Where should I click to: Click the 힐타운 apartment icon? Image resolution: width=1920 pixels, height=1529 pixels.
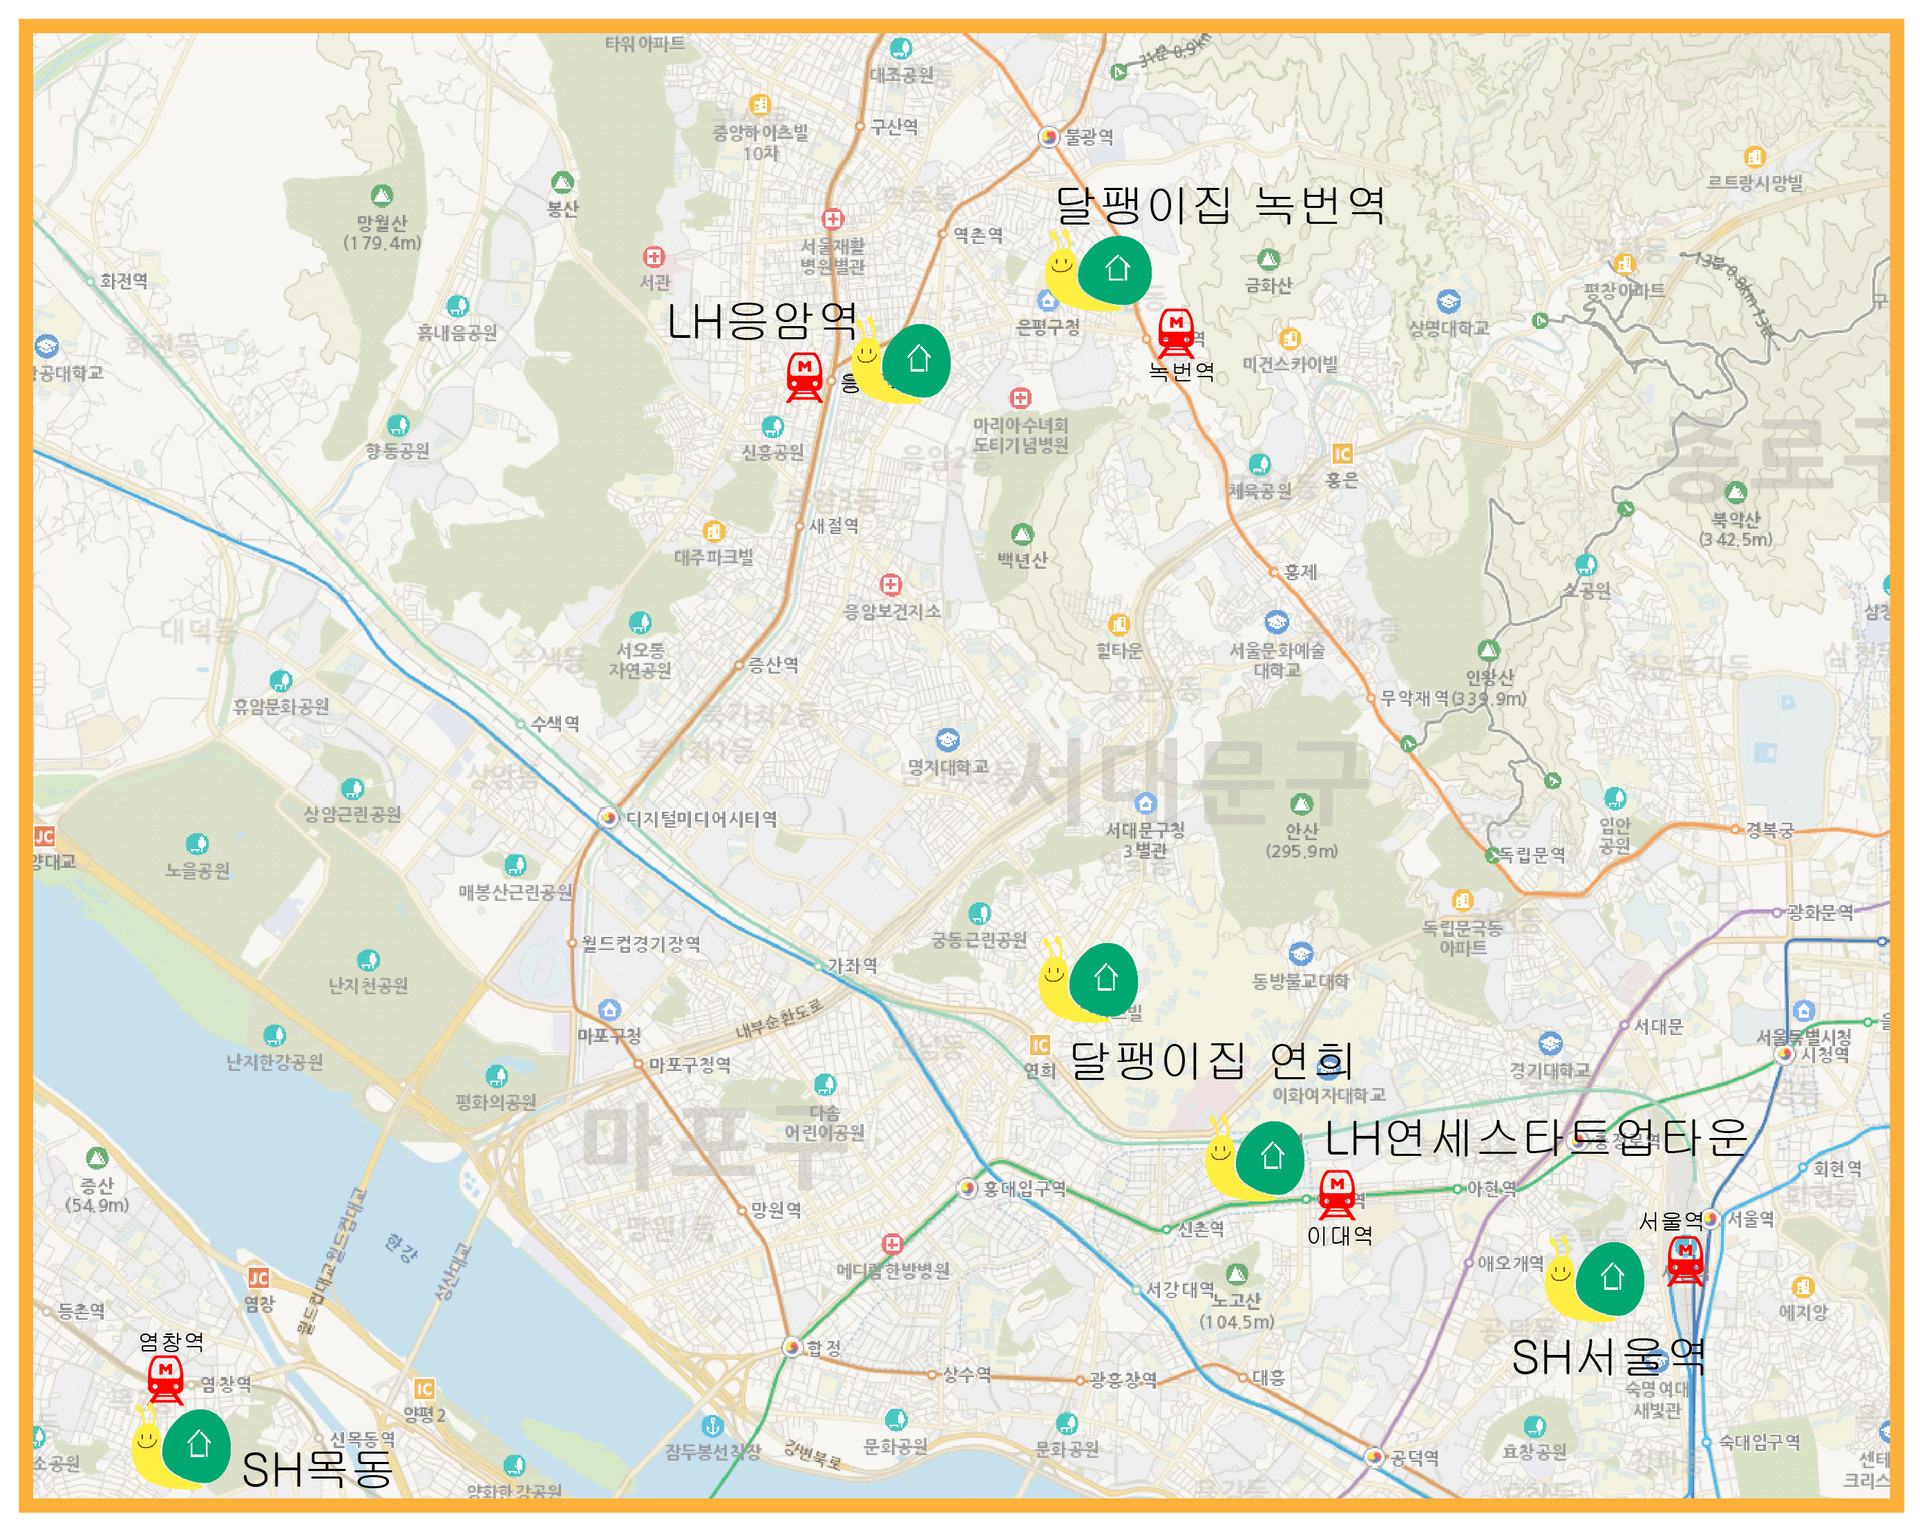click(x=1119, y=625)
